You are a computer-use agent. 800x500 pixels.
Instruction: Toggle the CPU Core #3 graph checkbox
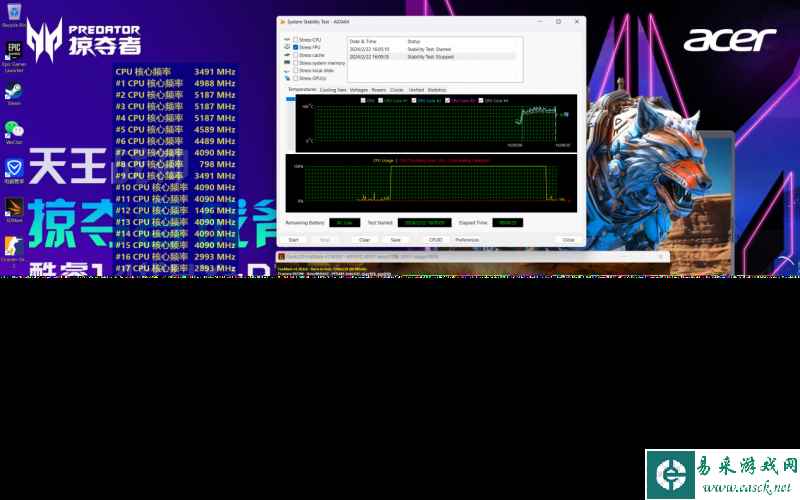point(447,101)
